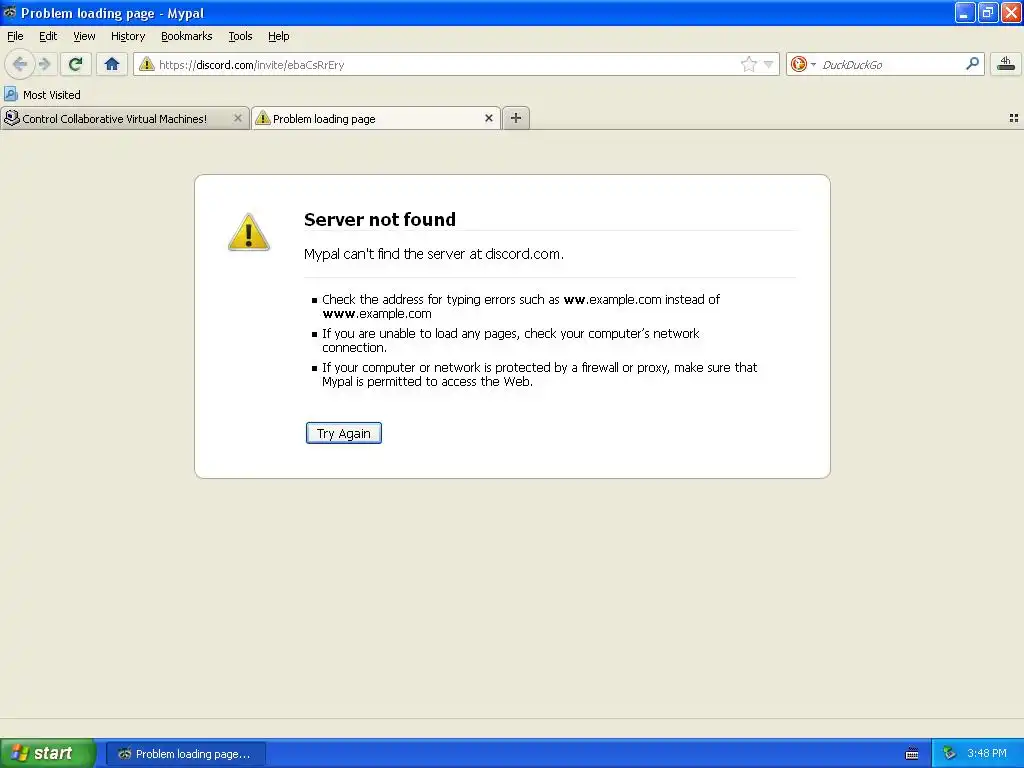Image resolution: width=1024 pixels, height=768 pixels.
Task: Minimize the Mypal window
Action: [x=965, y=12]
